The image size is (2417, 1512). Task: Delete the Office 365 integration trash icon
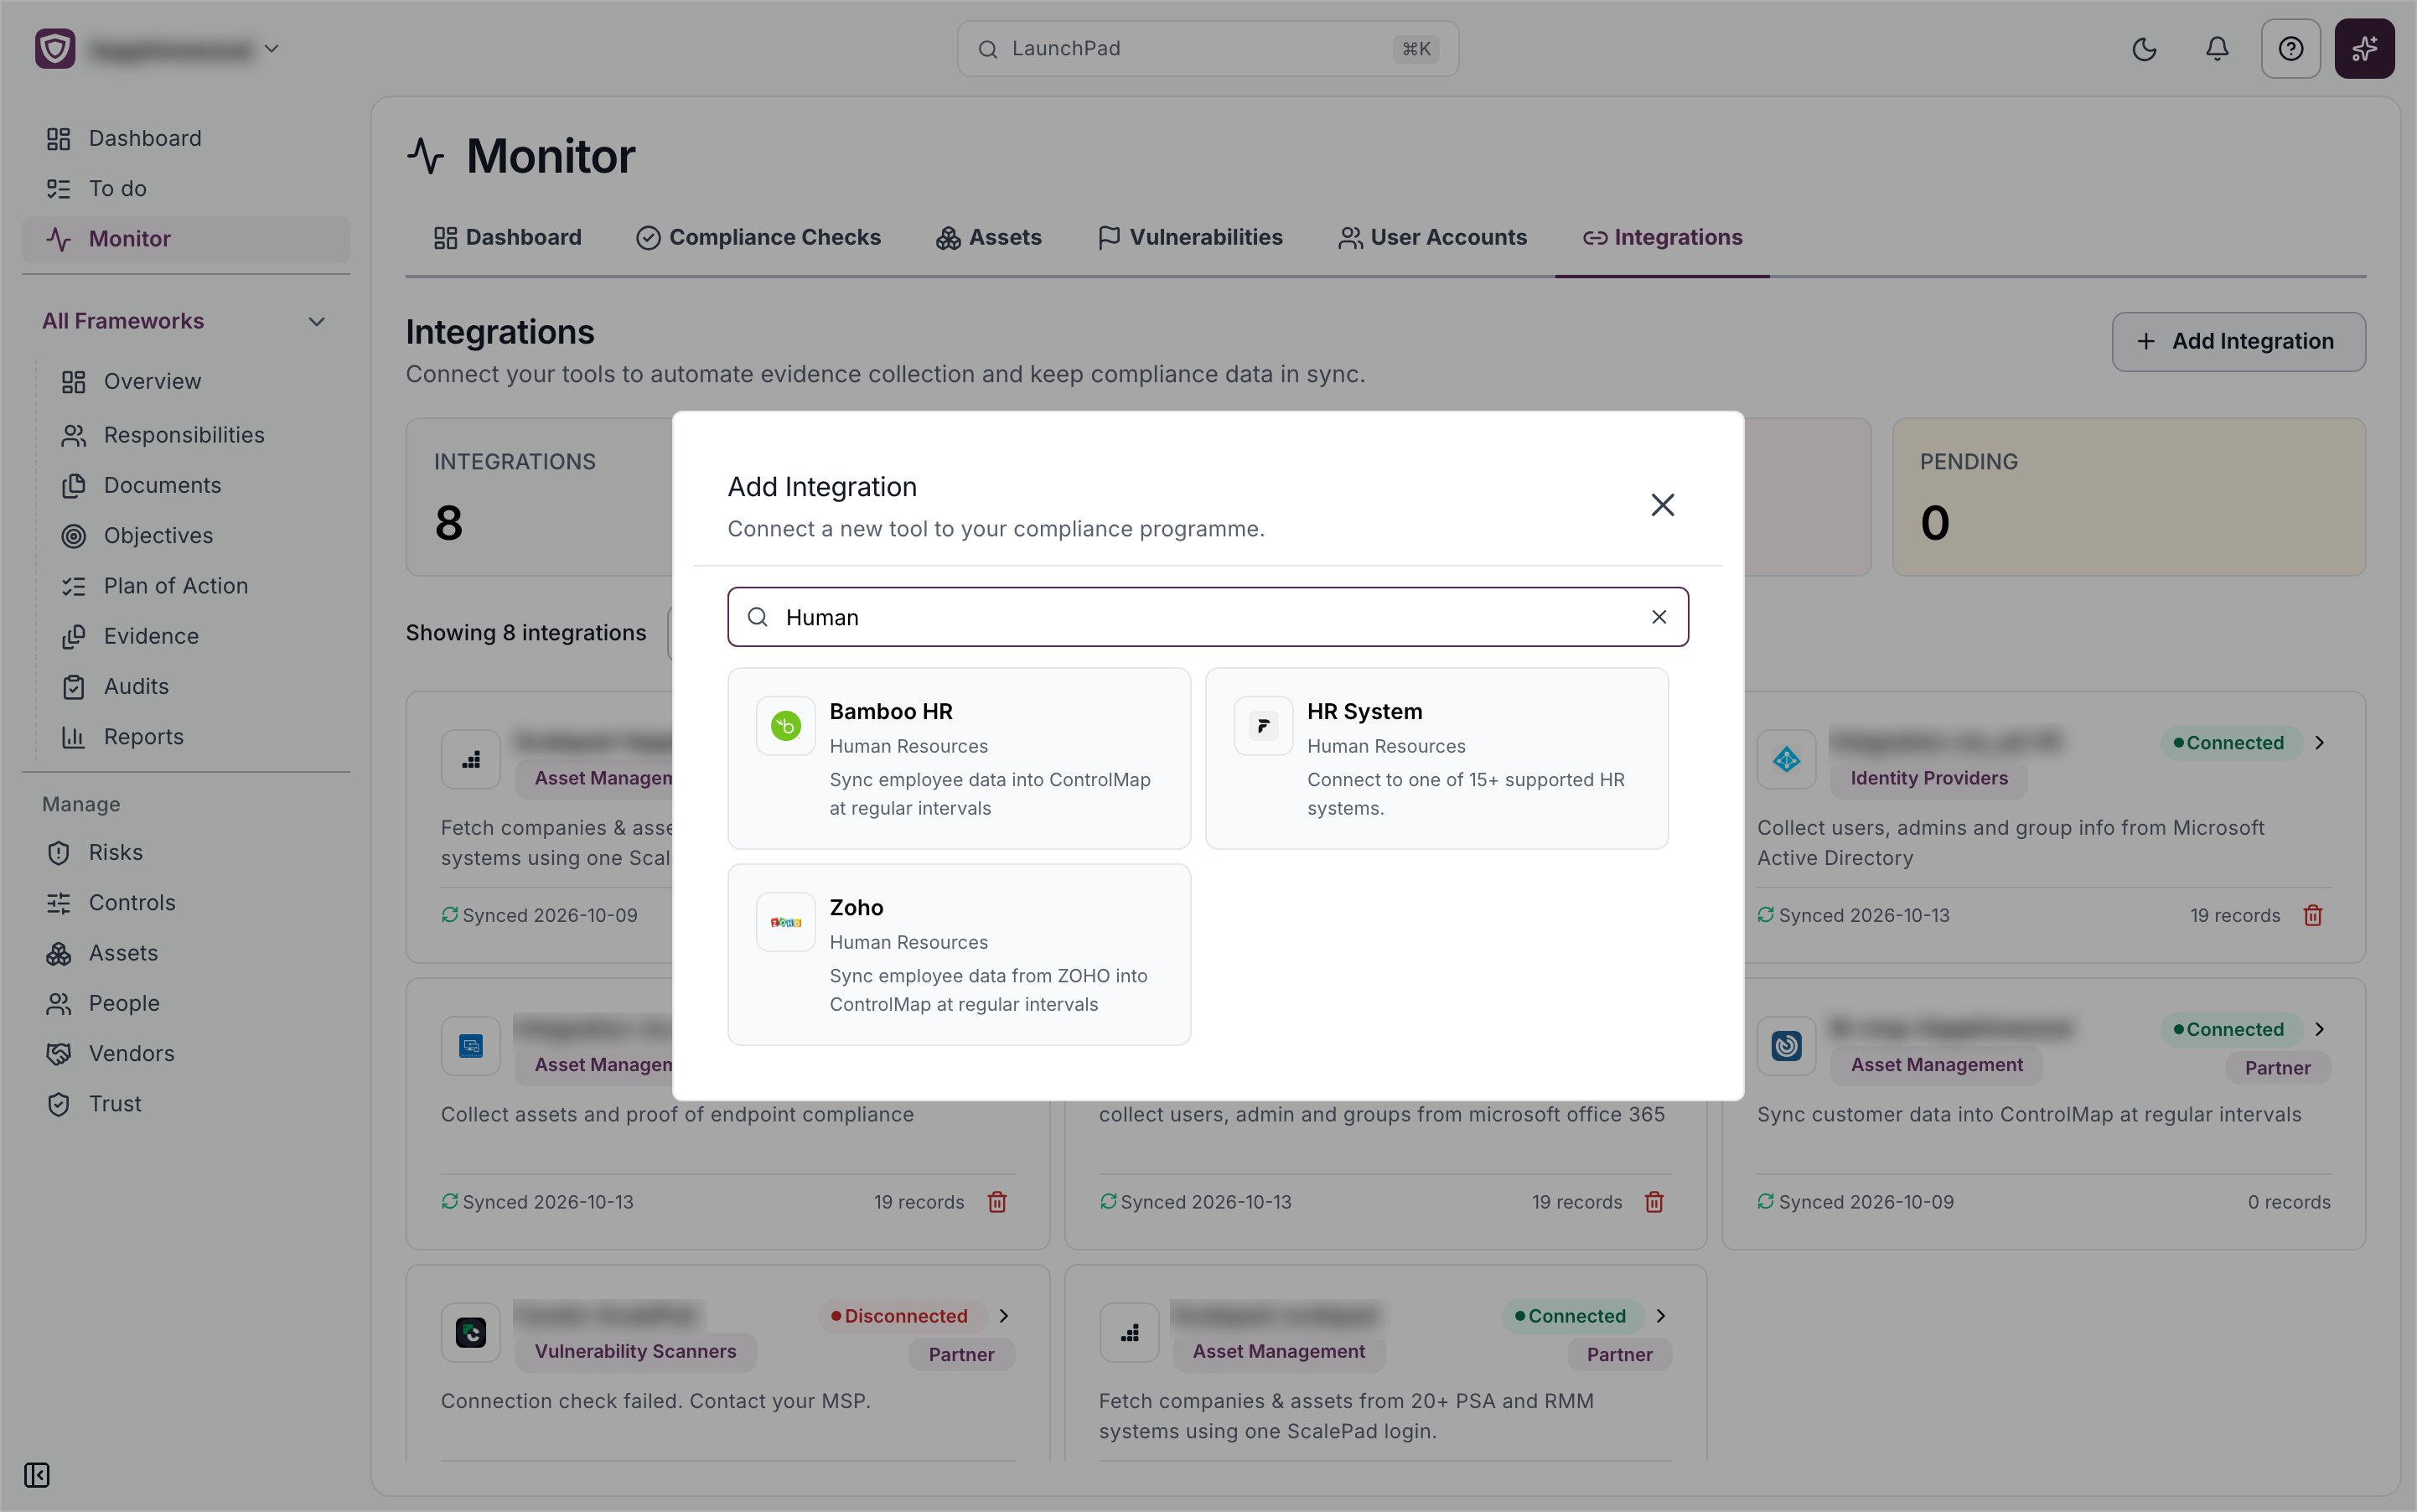click(x=1654, y=1202)
